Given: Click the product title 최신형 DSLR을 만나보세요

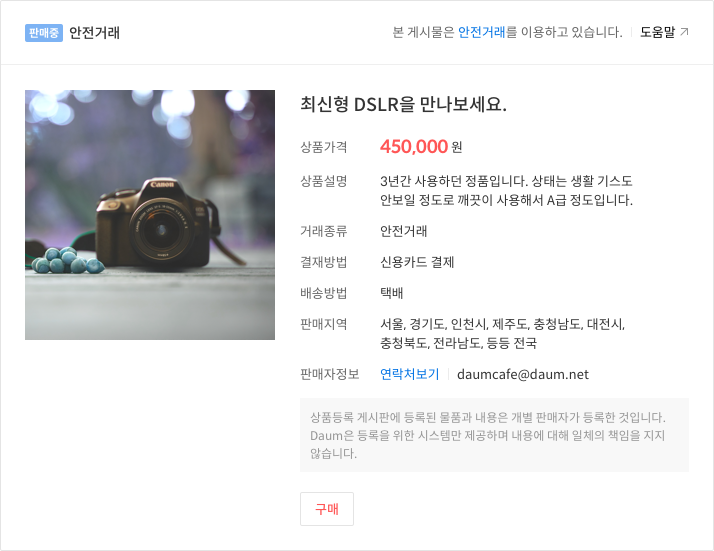Looking at the screenshot, I should [x=403, y=104].
